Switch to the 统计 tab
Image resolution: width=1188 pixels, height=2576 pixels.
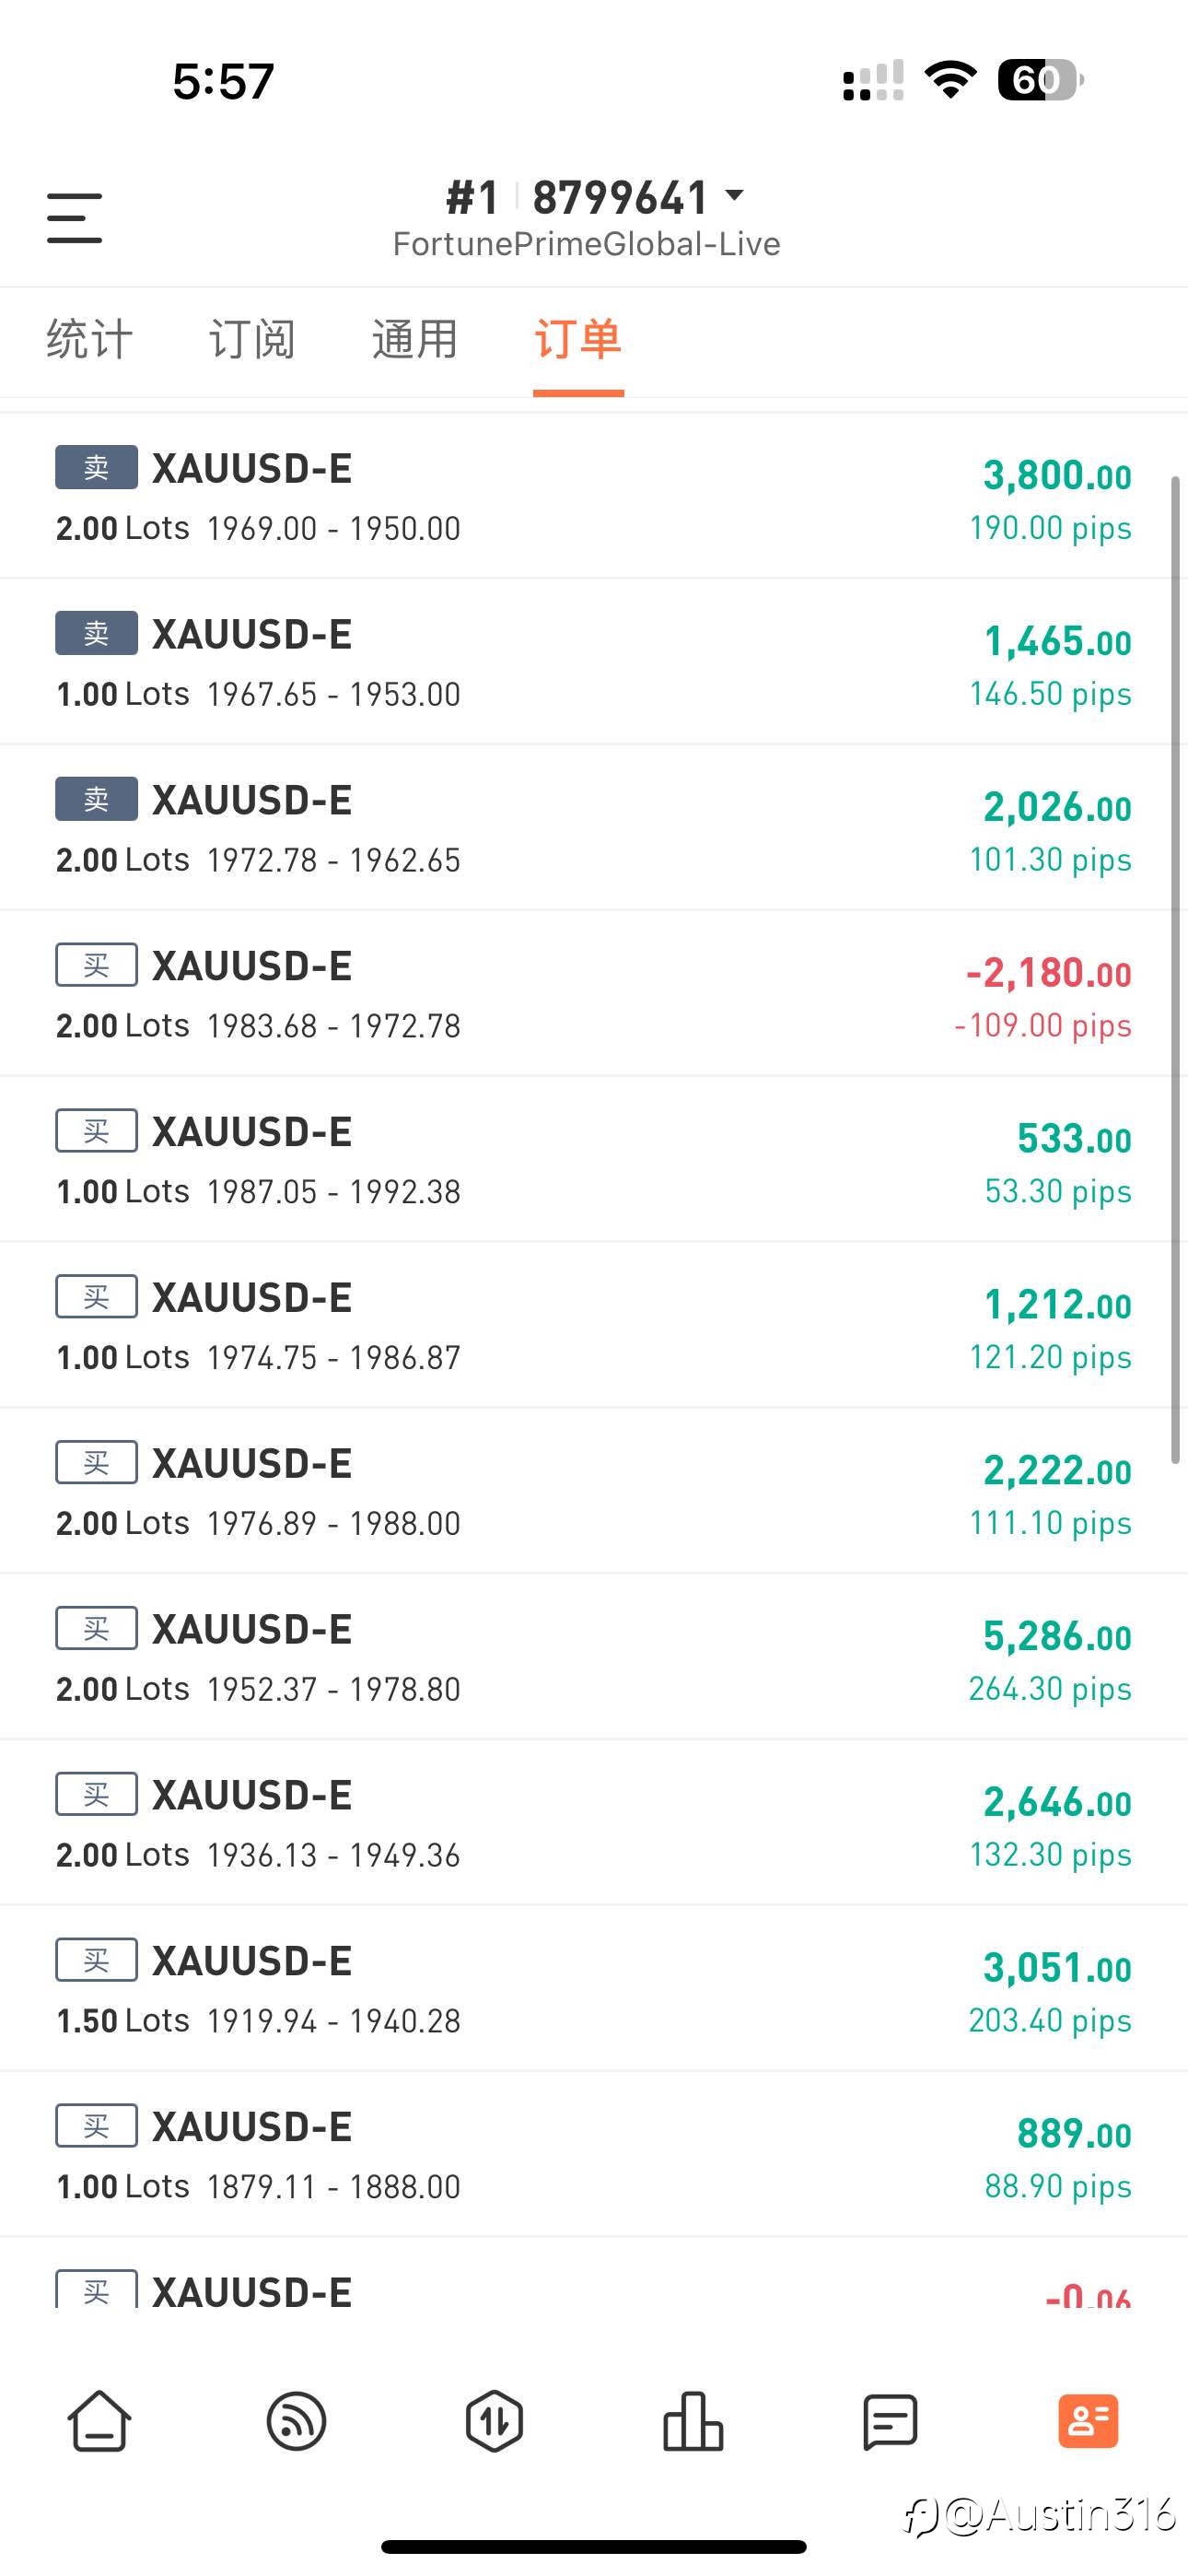pos(89,339)
